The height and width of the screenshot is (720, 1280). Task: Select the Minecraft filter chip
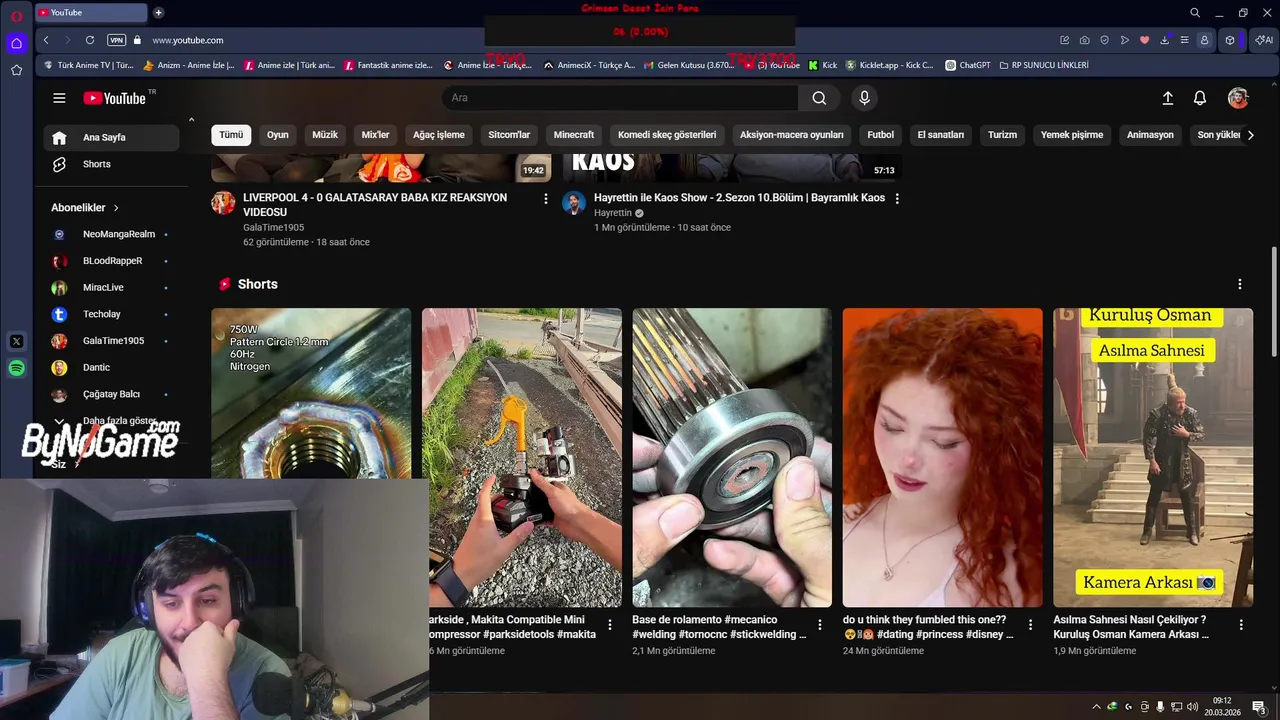[x=574, y=135]
